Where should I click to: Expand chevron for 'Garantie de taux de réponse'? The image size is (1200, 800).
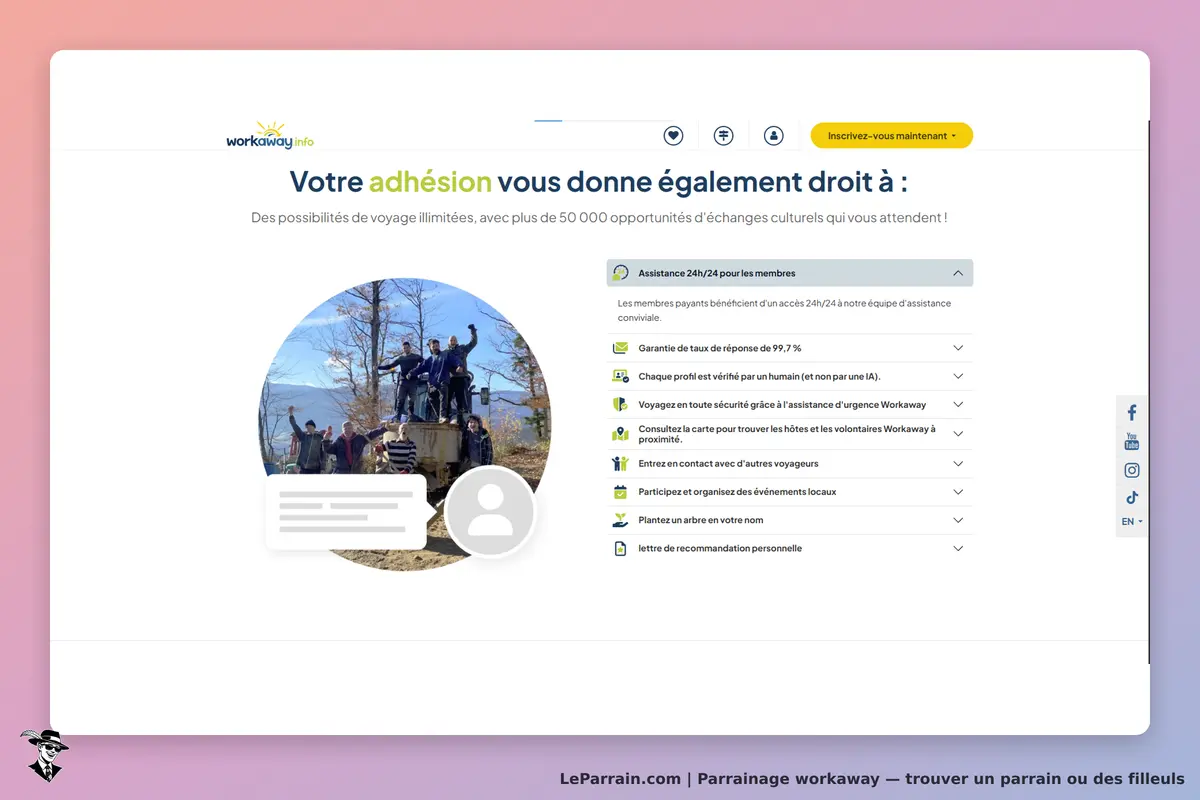(958, 348)
